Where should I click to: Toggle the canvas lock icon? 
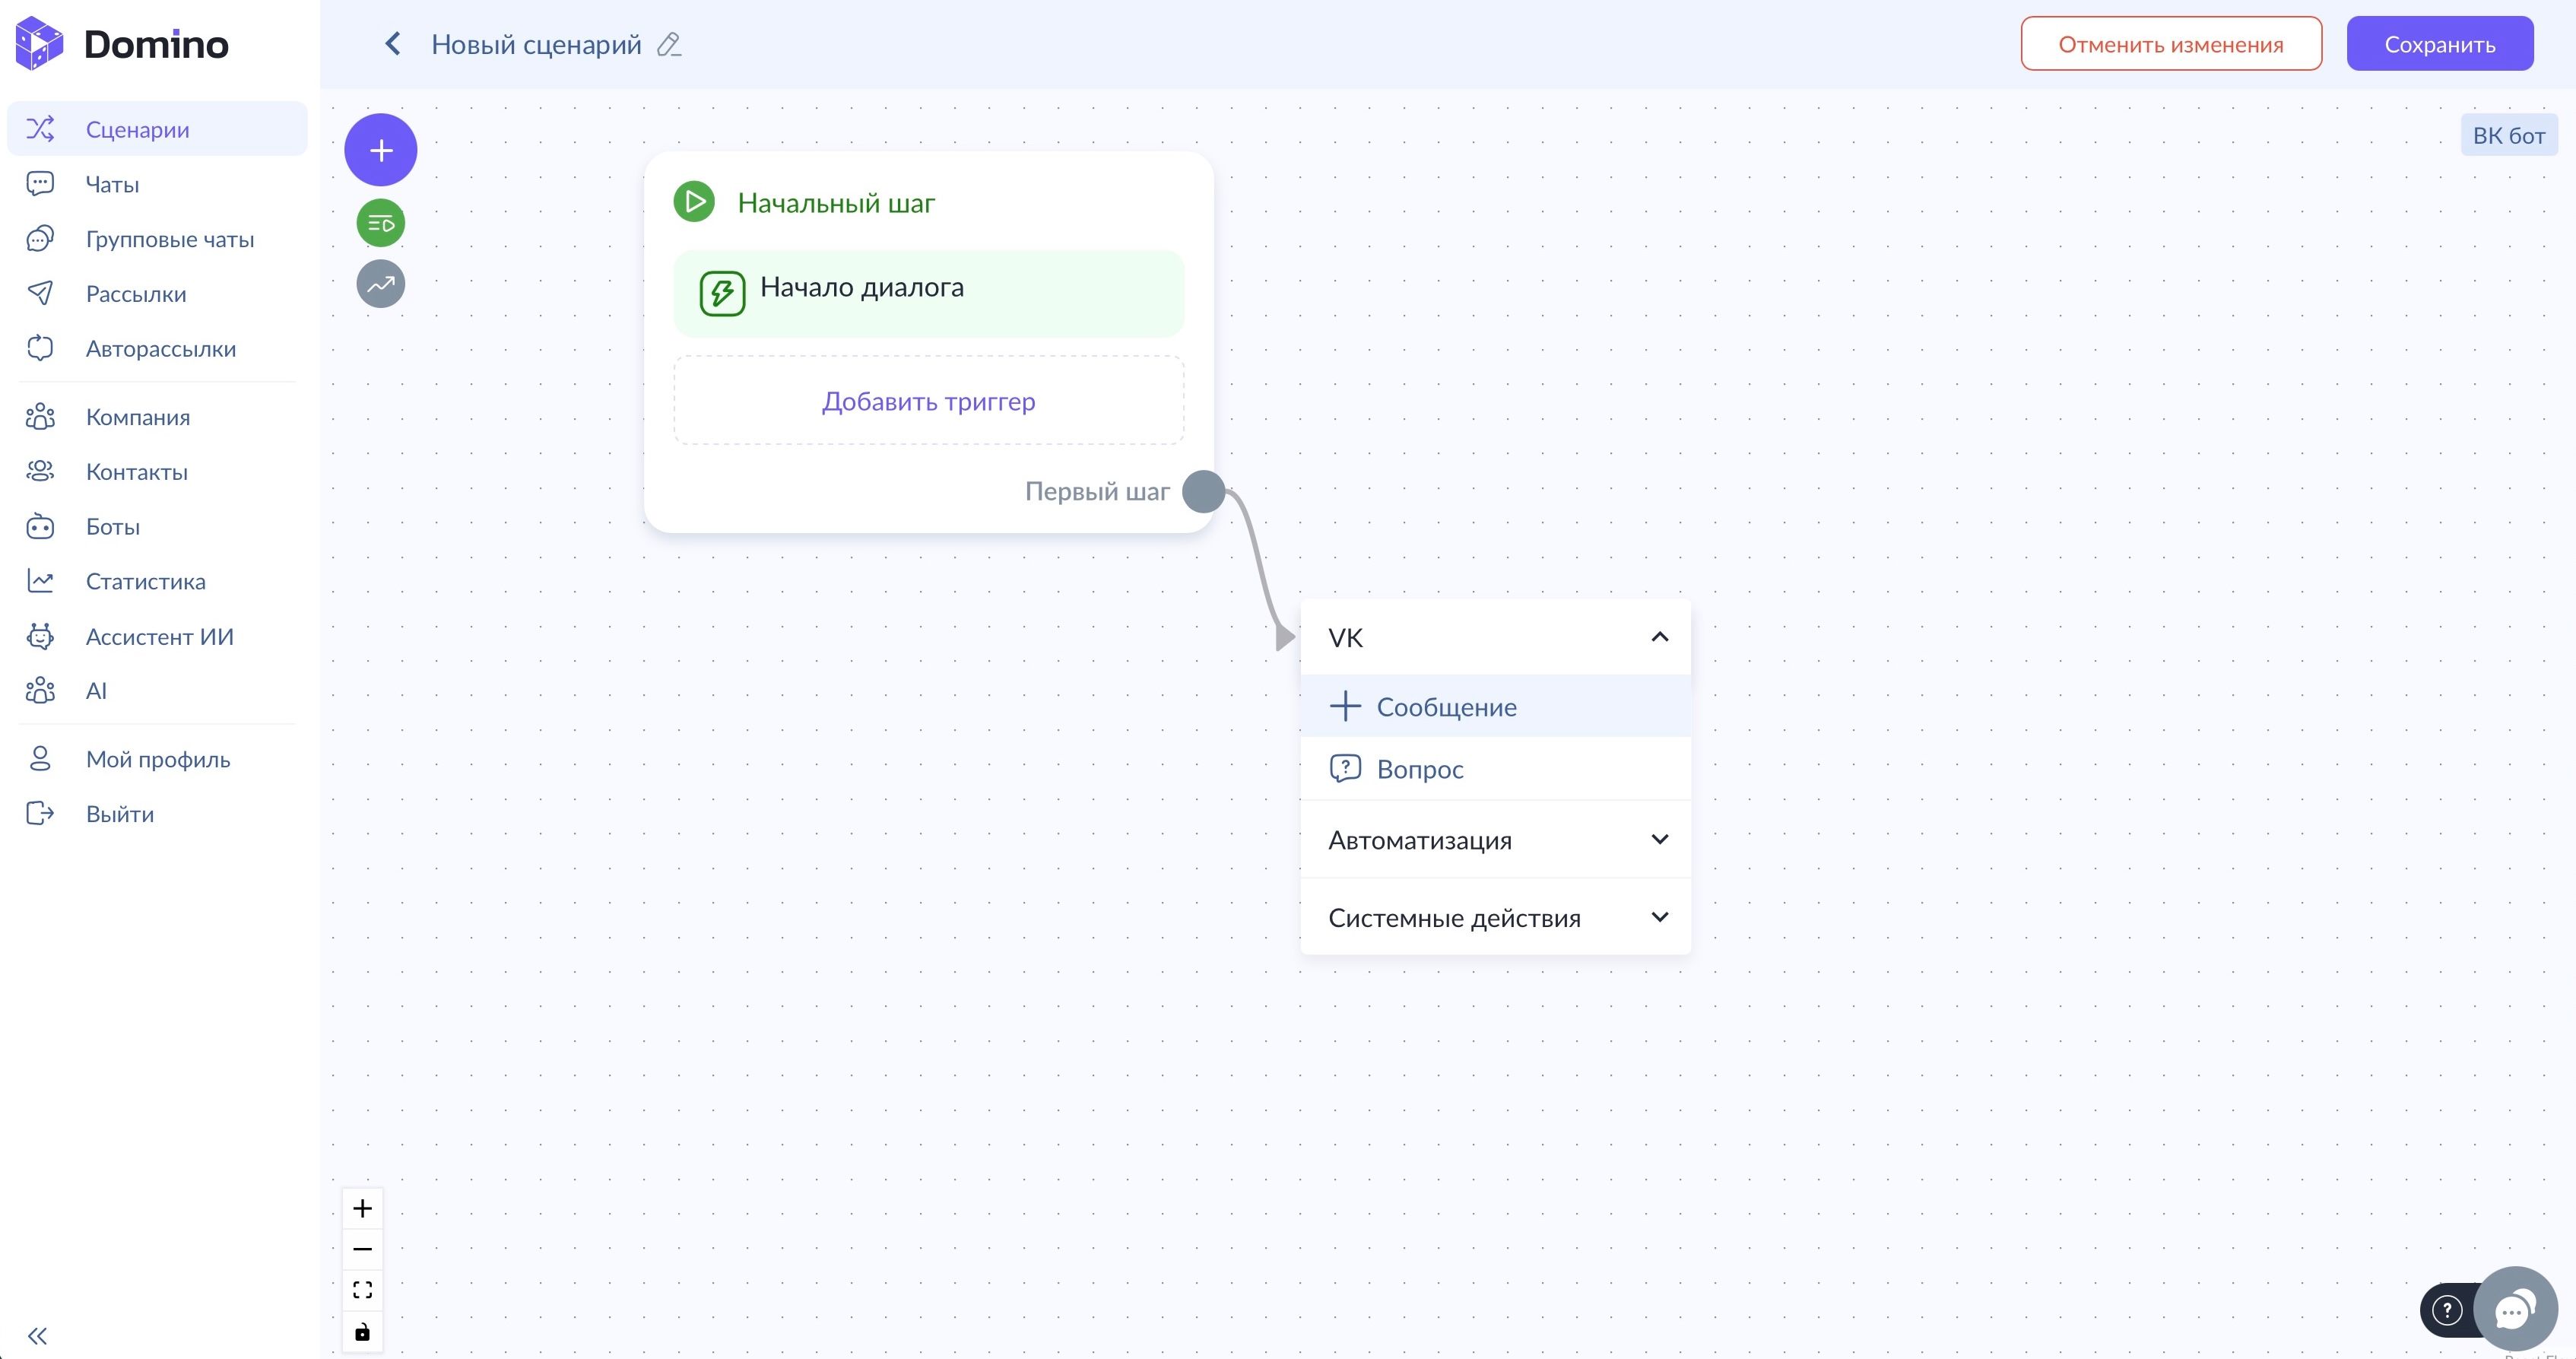(x=362, y=1331)
